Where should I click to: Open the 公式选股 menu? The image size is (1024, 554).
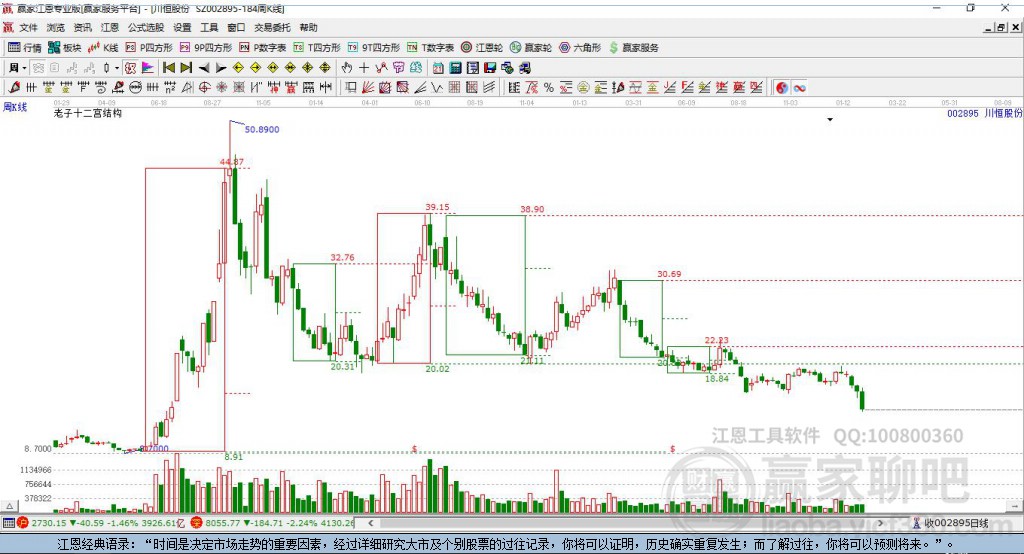[x=146, y=27]
